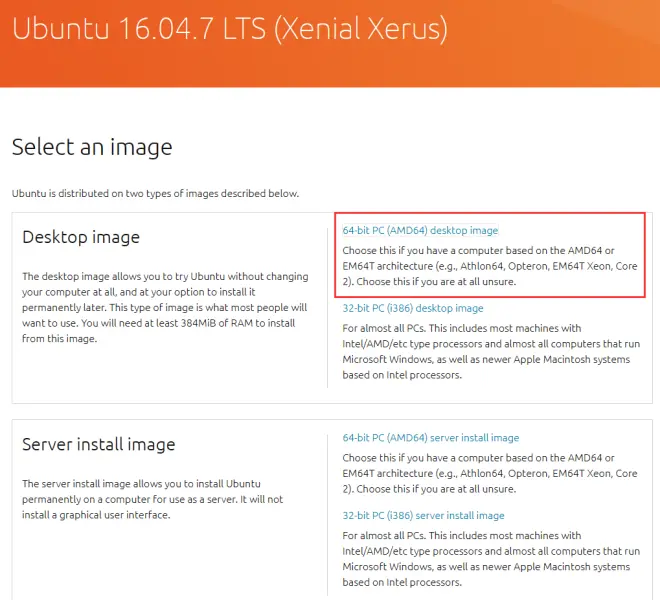Open the 64-bit PC (AMD64) desktop image link
660x600 pixels.
click(x=420, y=230)
